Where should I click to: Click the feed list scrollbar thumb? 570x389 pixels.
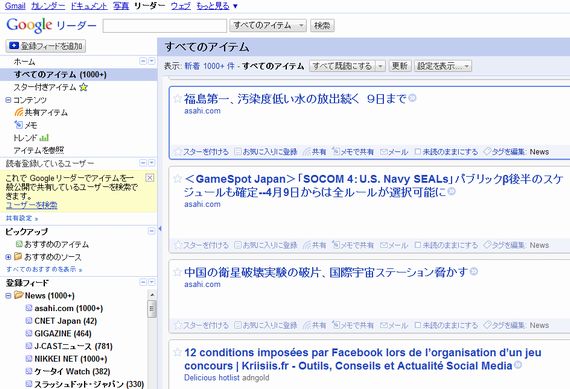point(152,309)
